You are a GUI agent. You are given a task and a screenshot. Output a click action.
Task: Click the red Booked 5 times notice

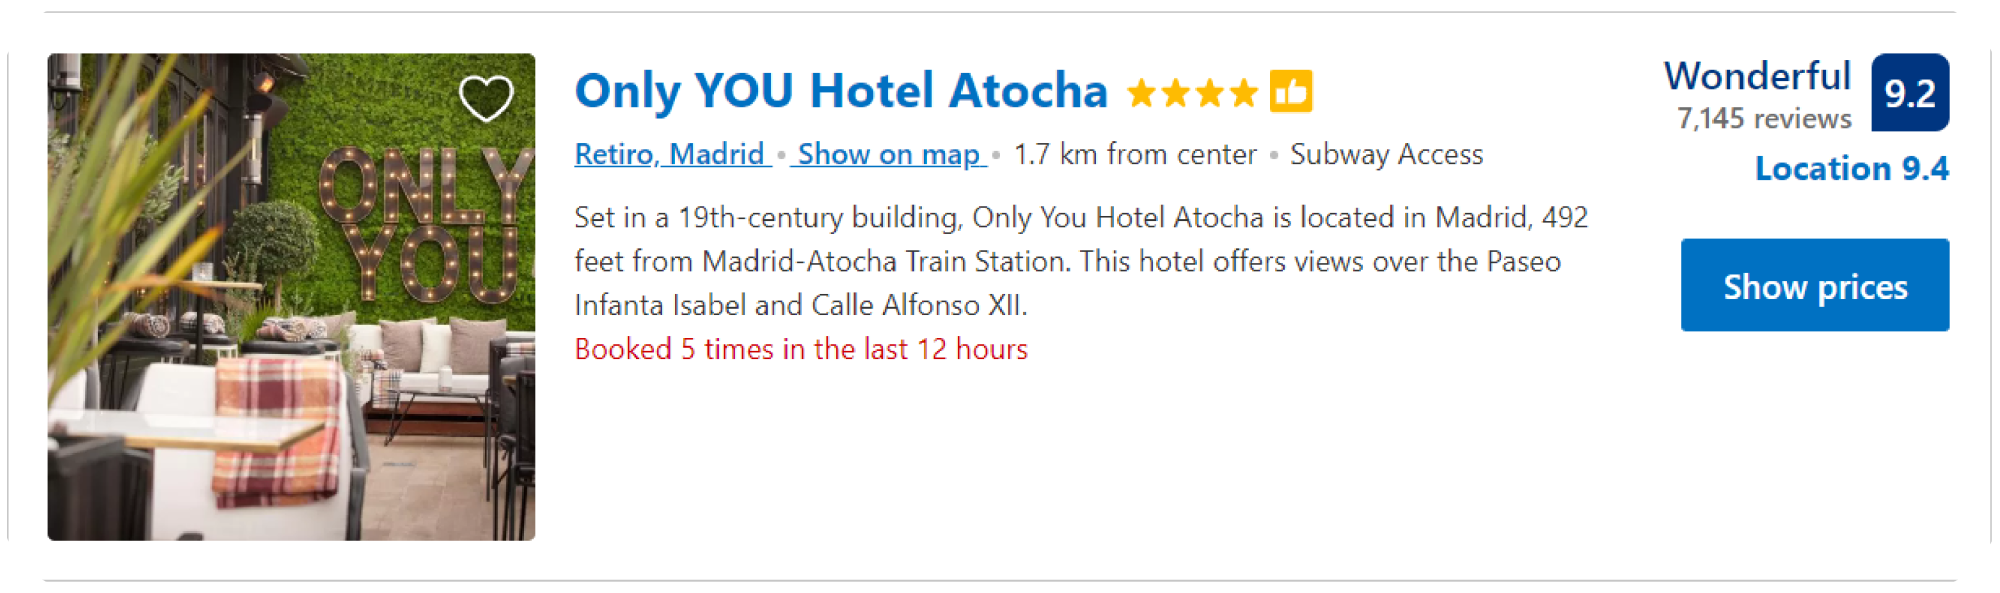pos(801,349)
